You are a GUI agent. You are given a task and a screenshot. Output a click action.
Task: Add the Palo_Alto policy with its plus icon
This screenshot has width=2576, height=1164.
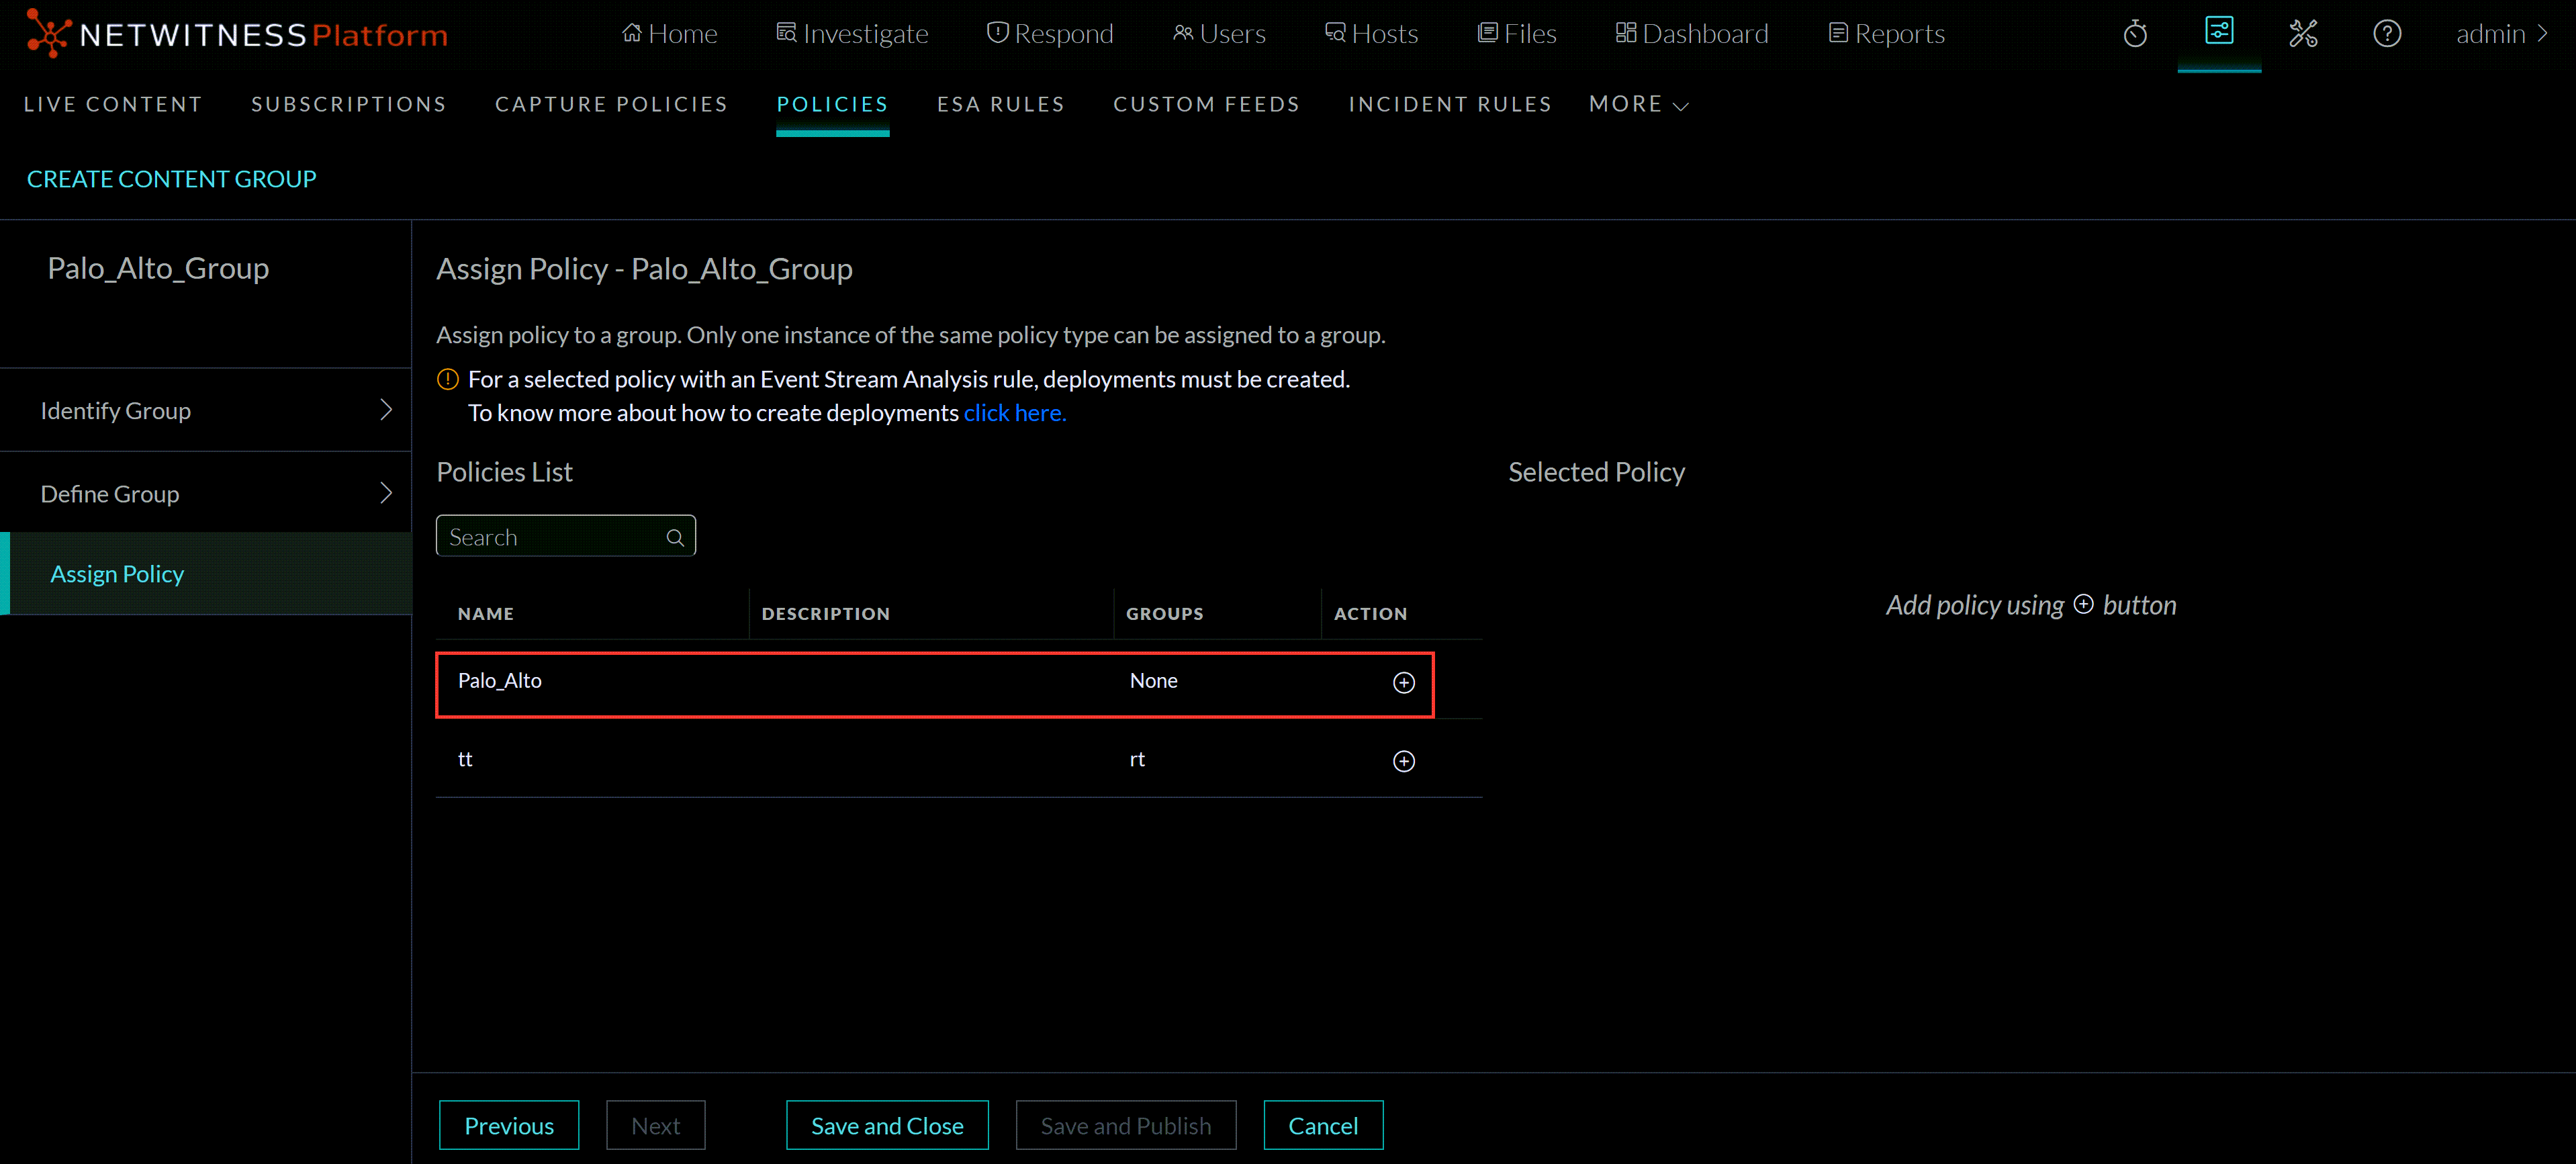click(x=1403, y=683)
